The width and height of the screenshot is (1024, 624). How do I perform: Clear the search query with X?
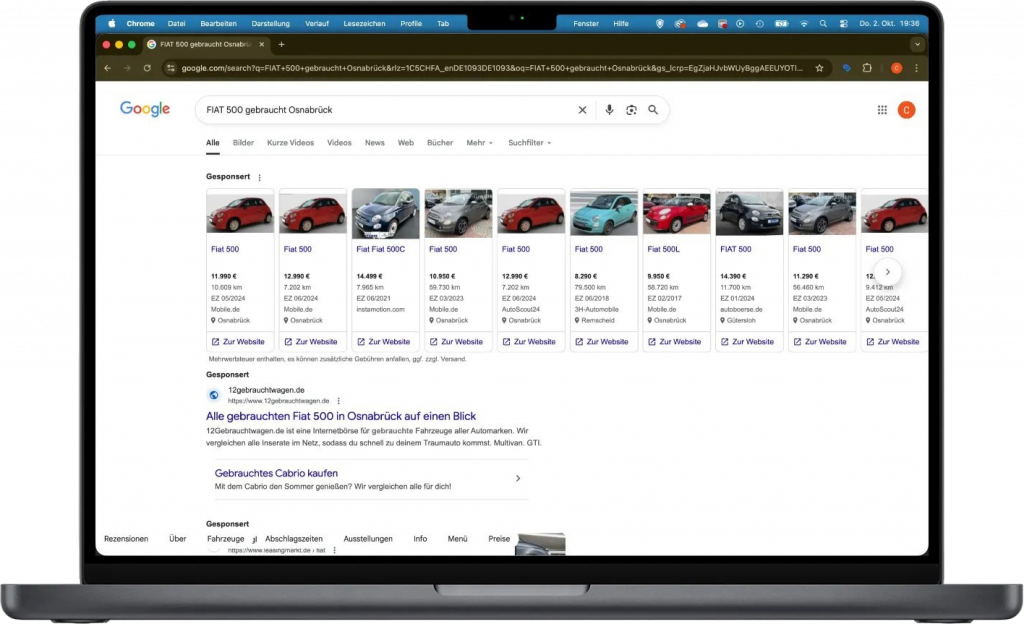[582, 110]
